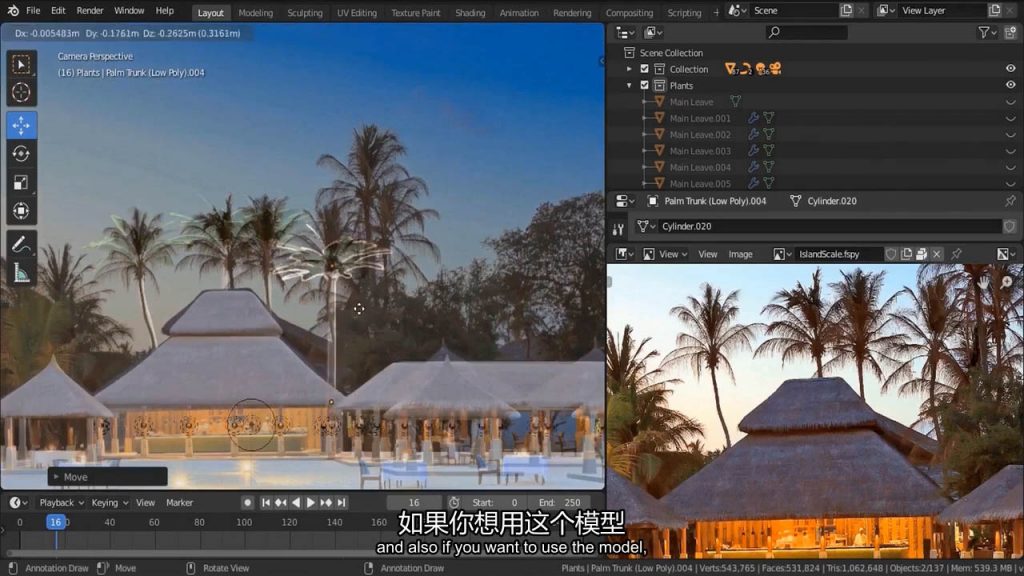1024x576 pixels.
Task: Click the fake user shield for Cylinder.020
Action: [x=1010, y=226]
